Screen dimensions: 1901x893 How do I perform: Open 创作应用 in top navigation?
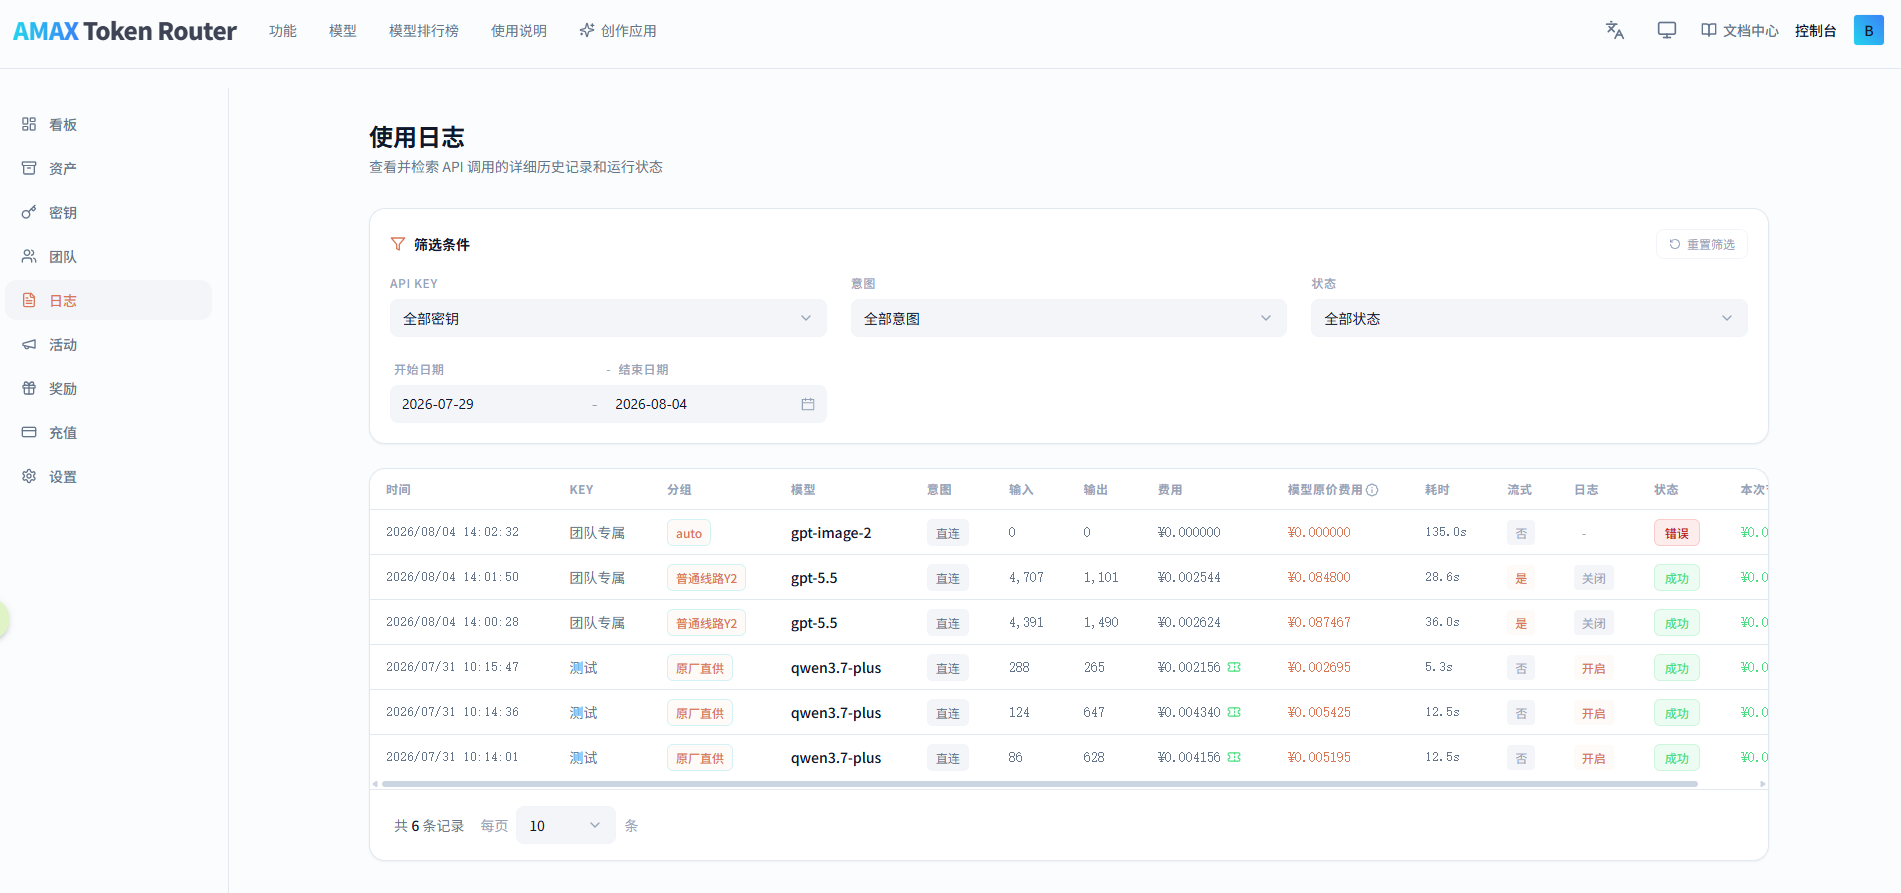618,31
